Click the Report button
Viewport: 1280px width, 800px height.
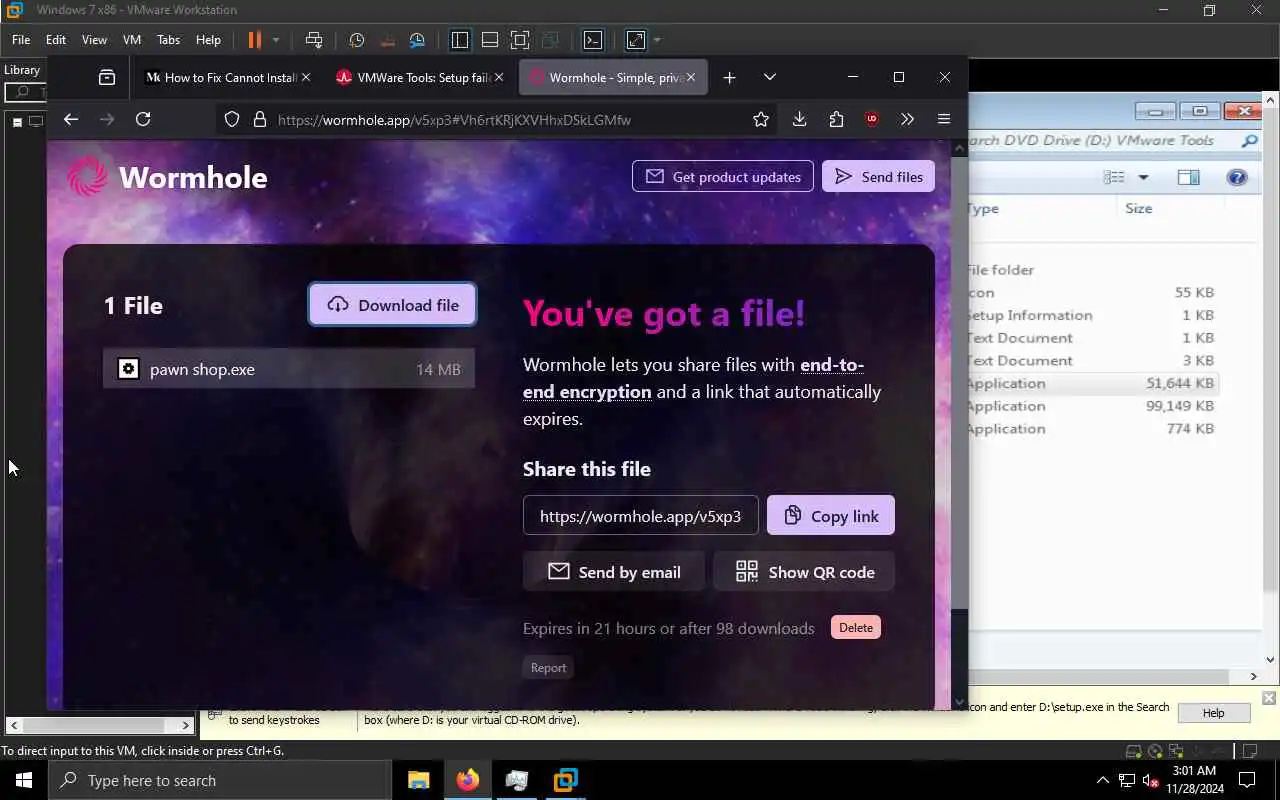pos(548,667)
